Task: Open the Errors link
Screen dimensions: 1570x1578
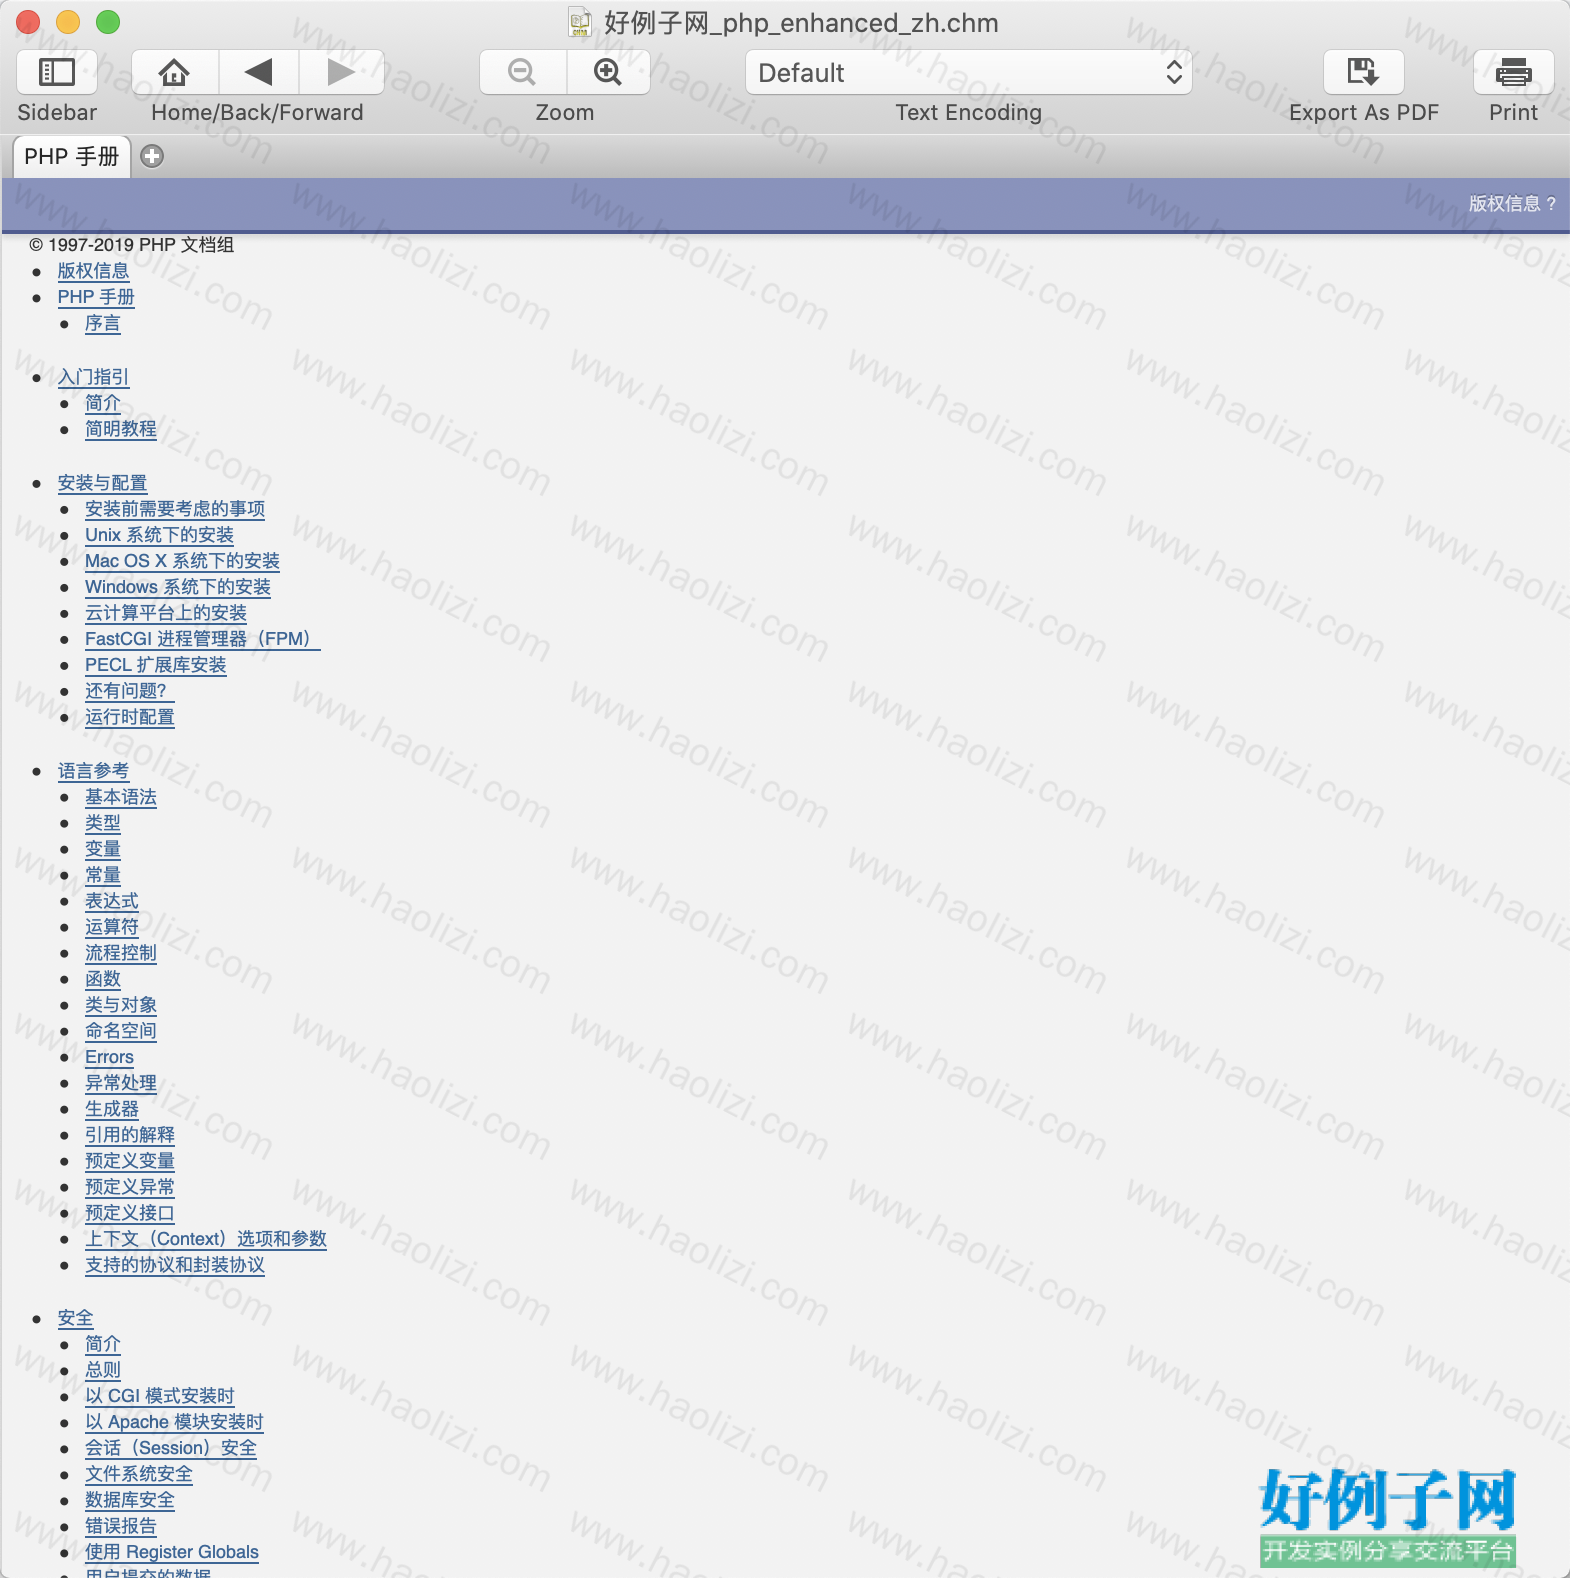Action: (109, 1057)
